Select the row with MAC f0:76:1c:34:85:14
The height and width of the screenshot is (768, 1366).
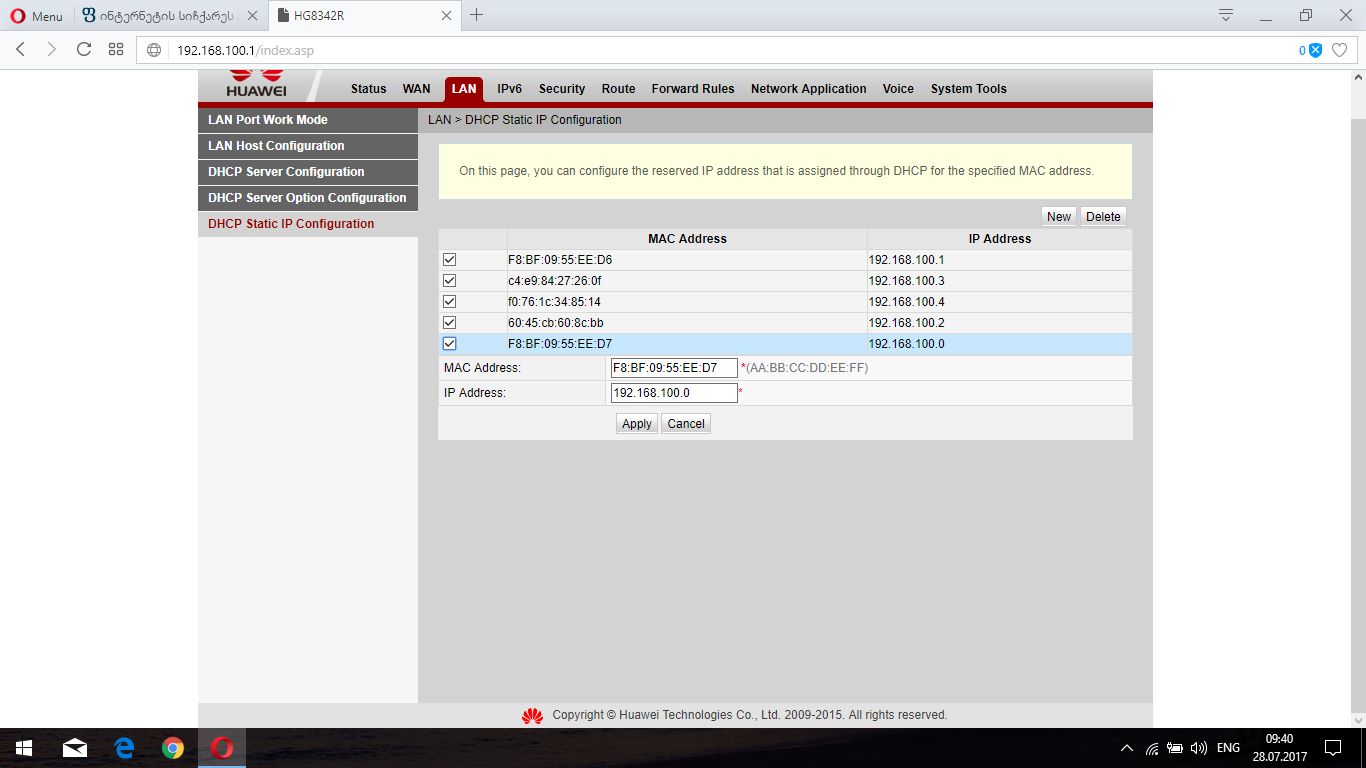(785, 302)
